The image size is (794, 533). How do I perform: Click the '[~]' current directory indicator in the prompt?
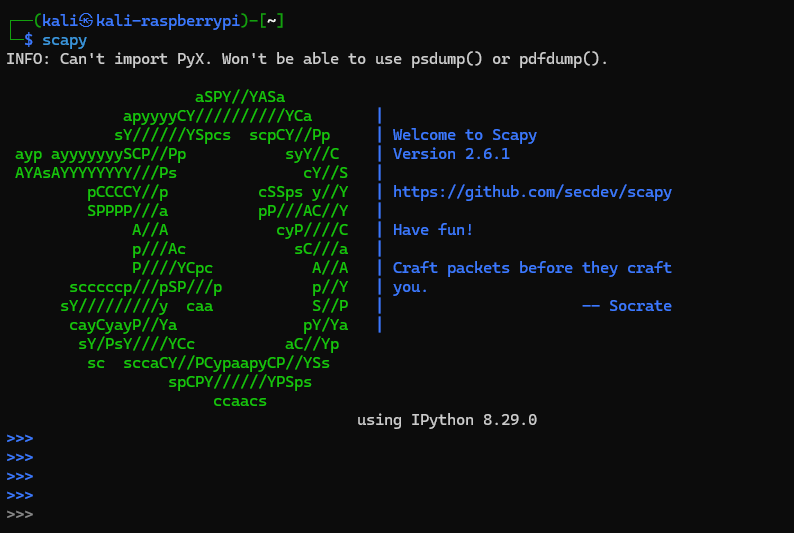[x=271, y=21]
